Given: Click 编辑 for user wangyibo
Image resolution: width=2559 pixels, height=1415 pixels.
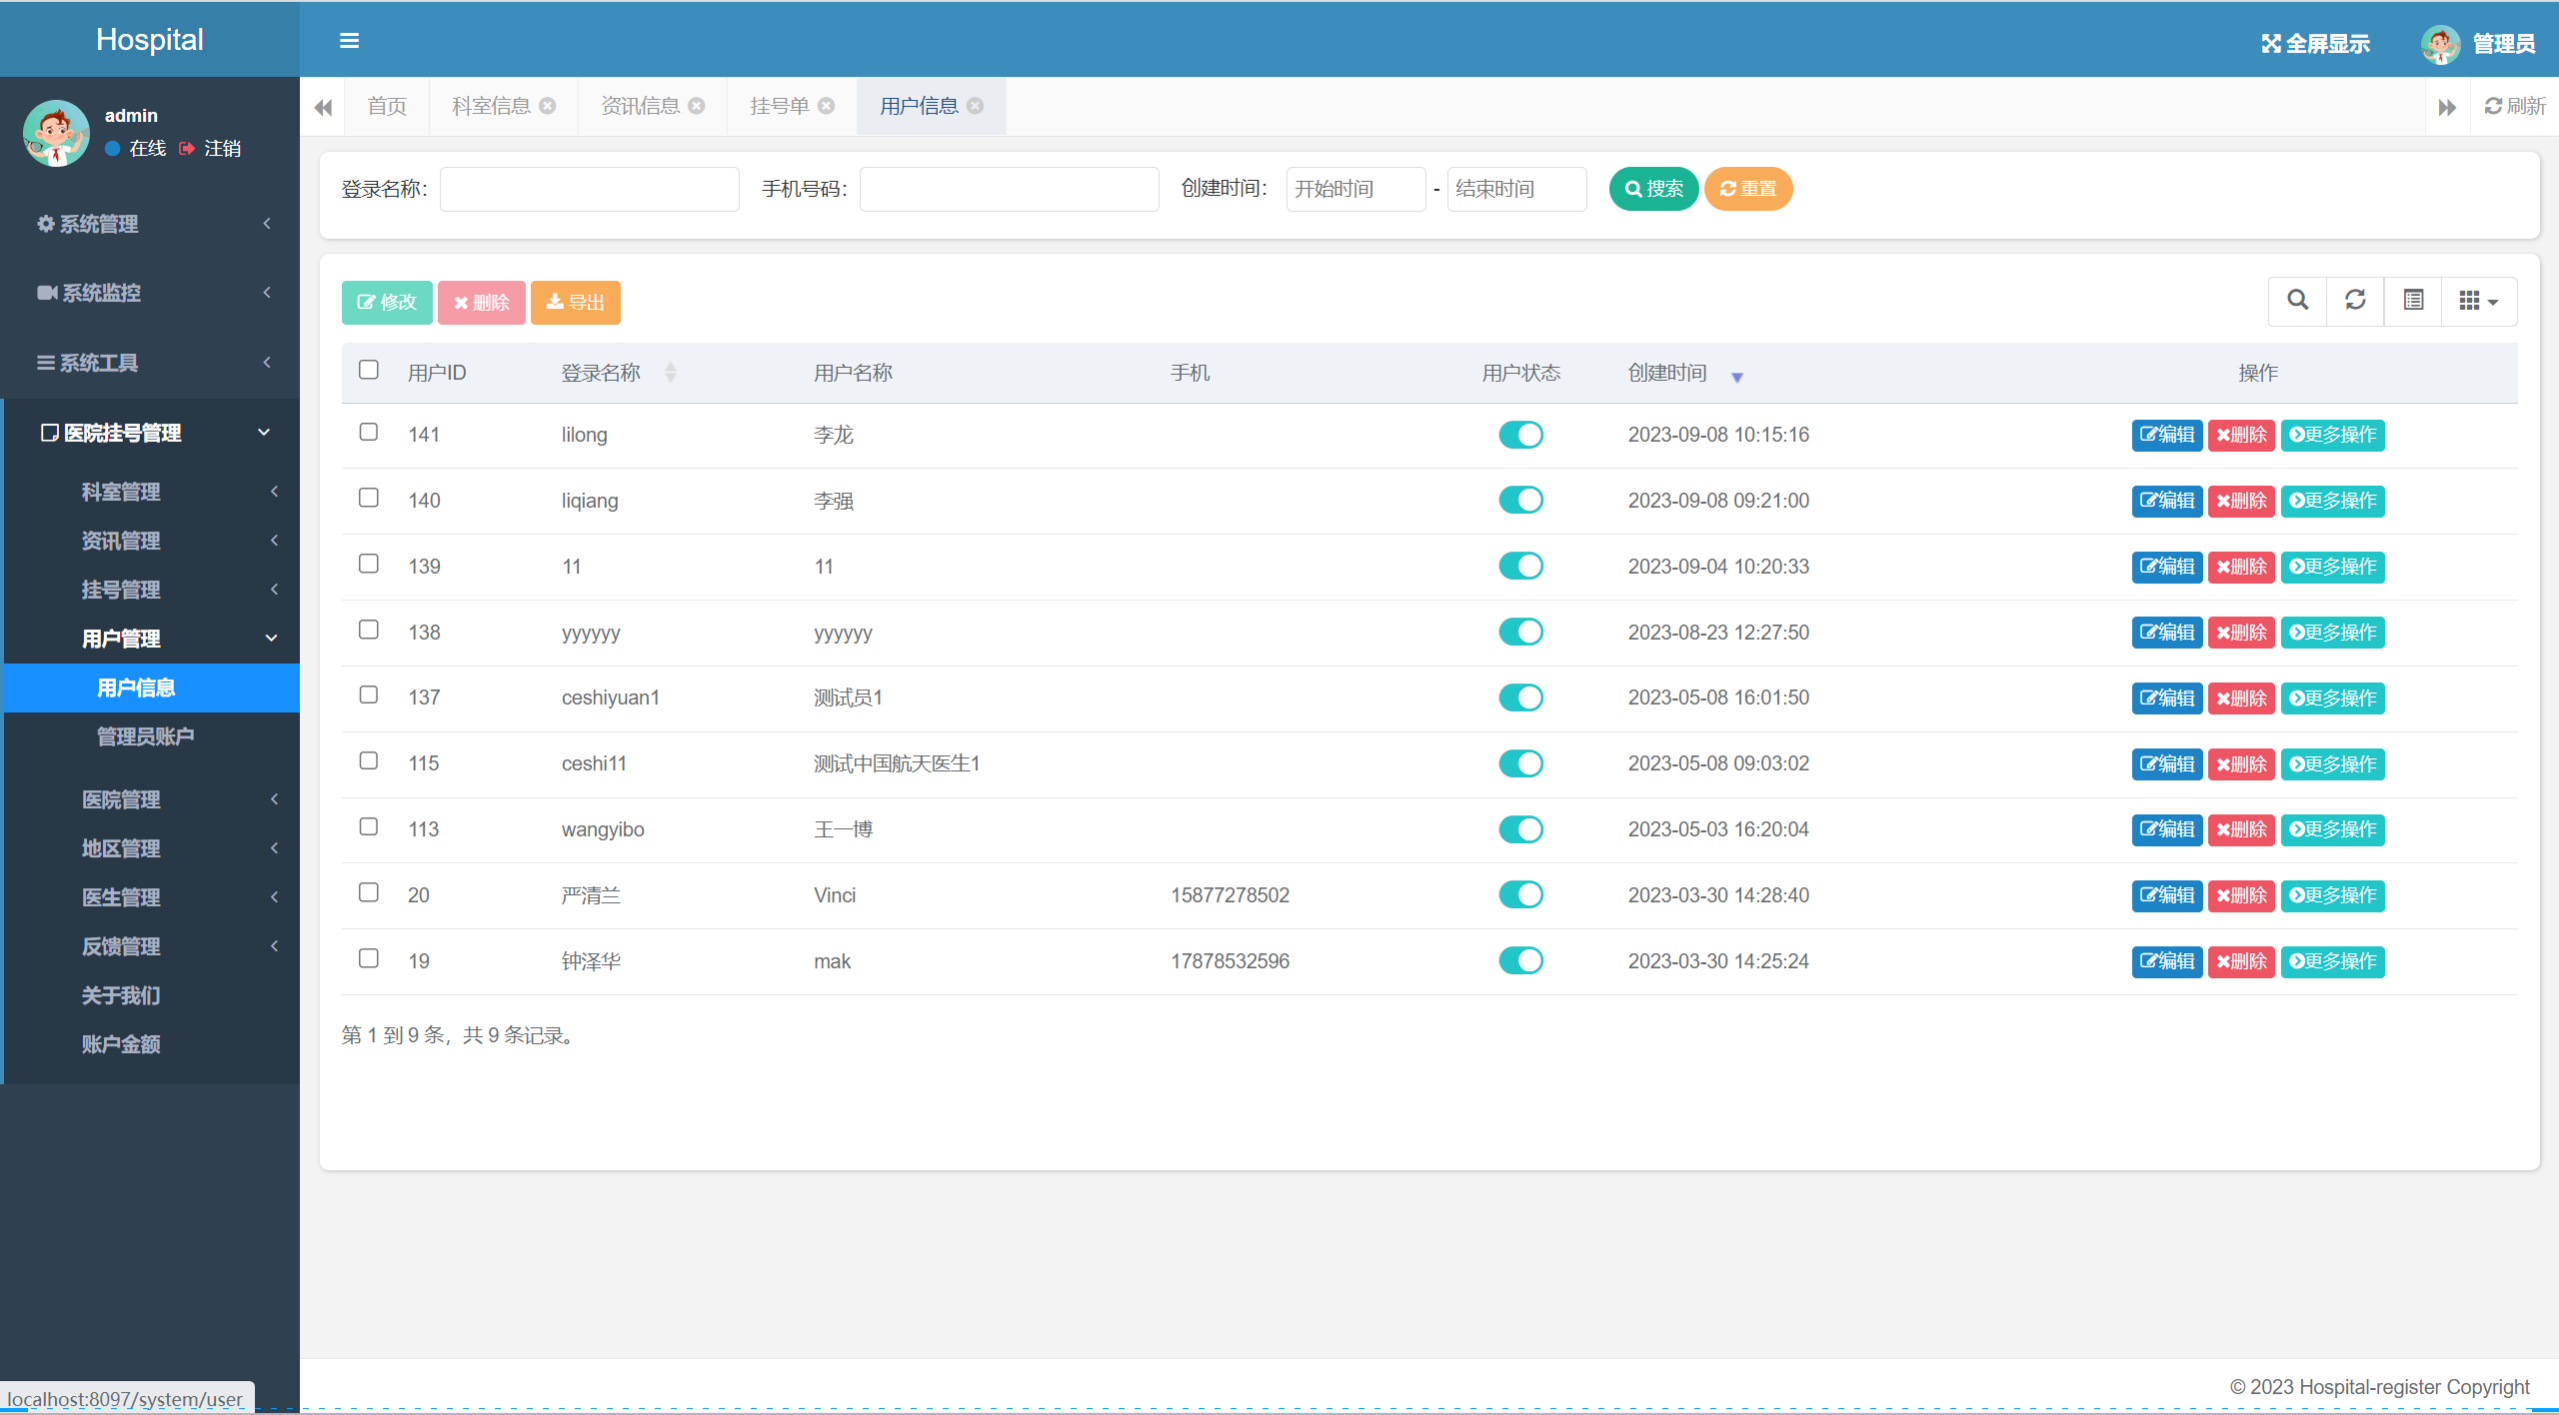Looking at the screenshot, I should 2166,829.
